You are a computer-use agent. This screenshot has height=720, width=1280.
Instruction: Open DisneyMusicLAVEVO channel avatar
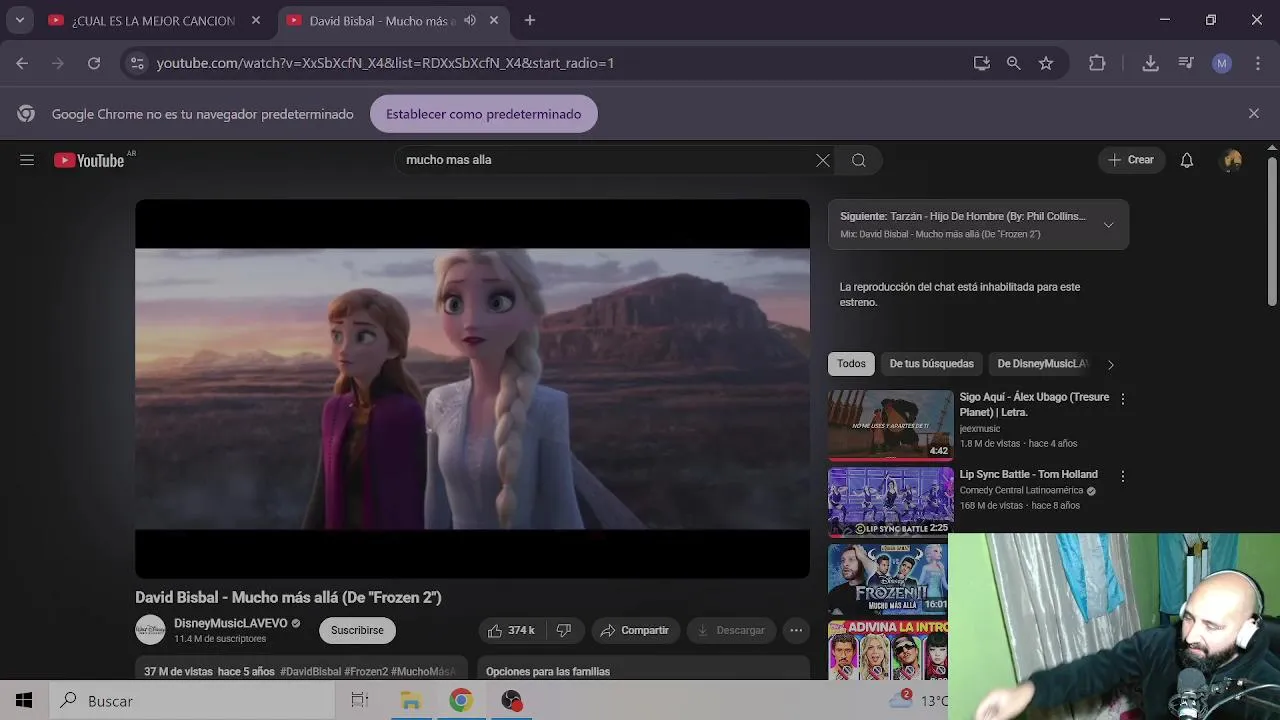tap(150, 630)
